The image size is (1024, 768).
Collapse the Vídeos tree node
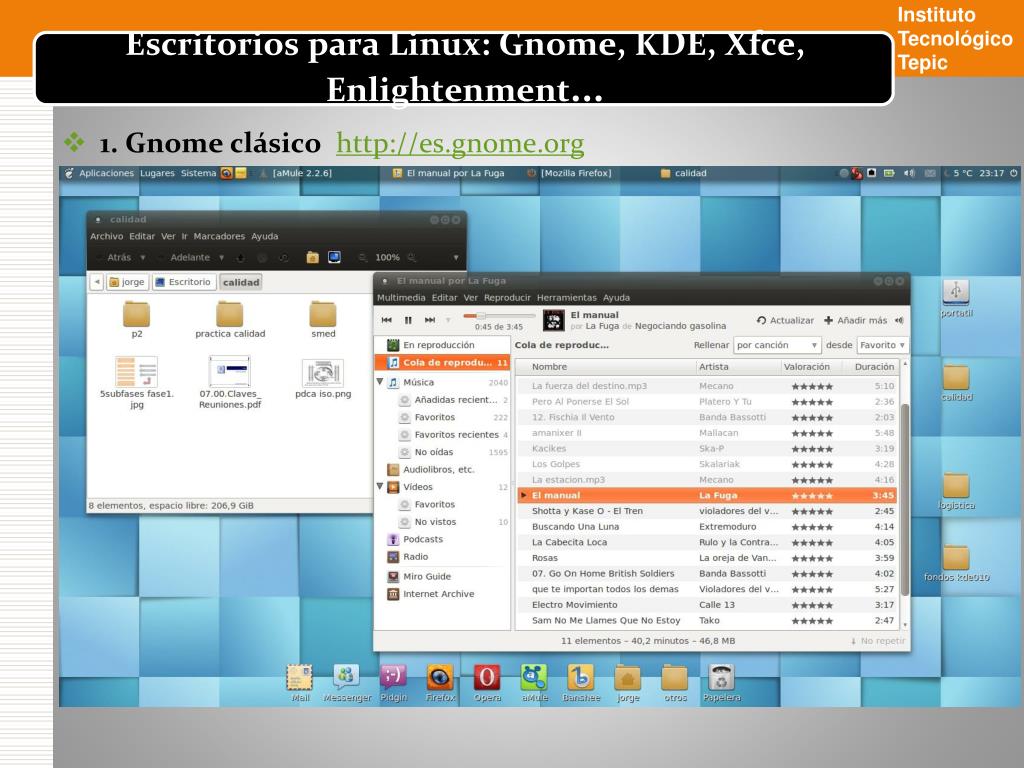click(x=380, y=487)
